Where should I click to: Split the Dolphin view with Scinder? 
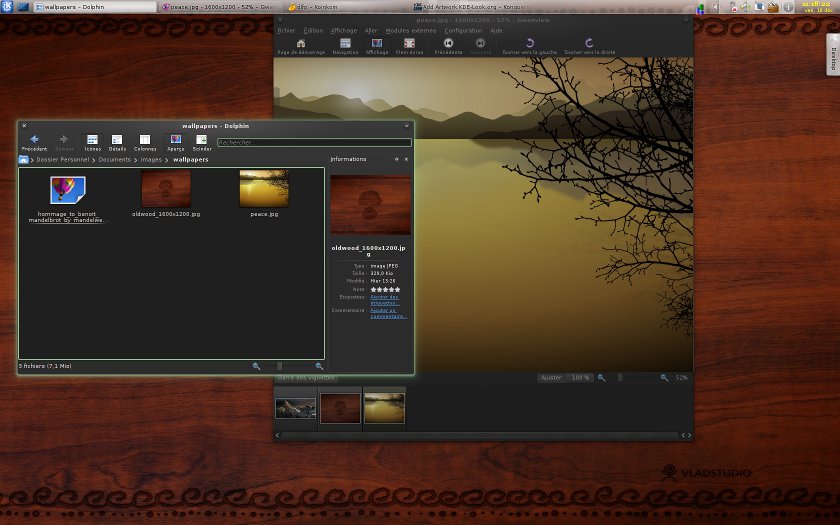pyautogui.click(x=202, y=142)
